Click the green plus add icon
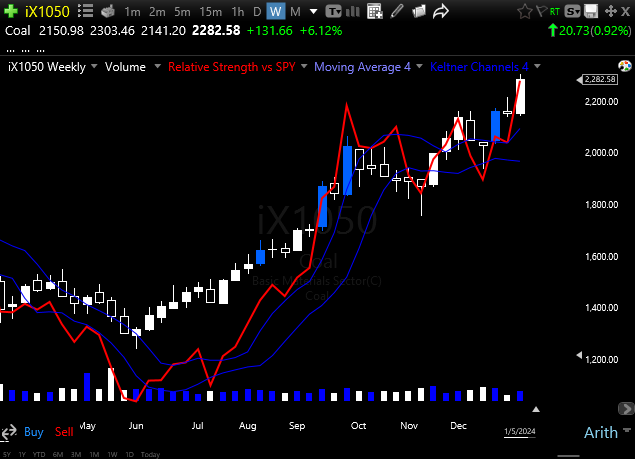 [x=10, y=11]
